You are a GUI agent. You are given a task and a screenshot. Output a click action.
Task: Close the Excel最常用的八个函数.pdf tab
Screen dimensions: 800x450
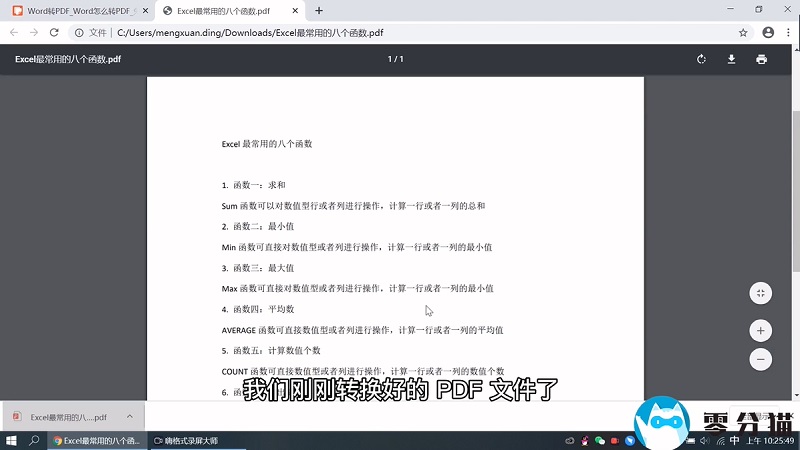point(296,10)
